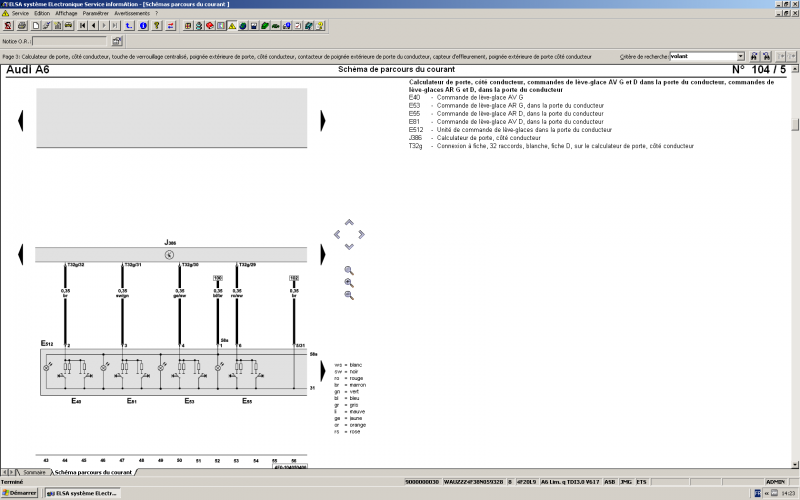
Task: Click the 'A6 Lim. q TDI3.0 V617' status cell
Action: 570,482
